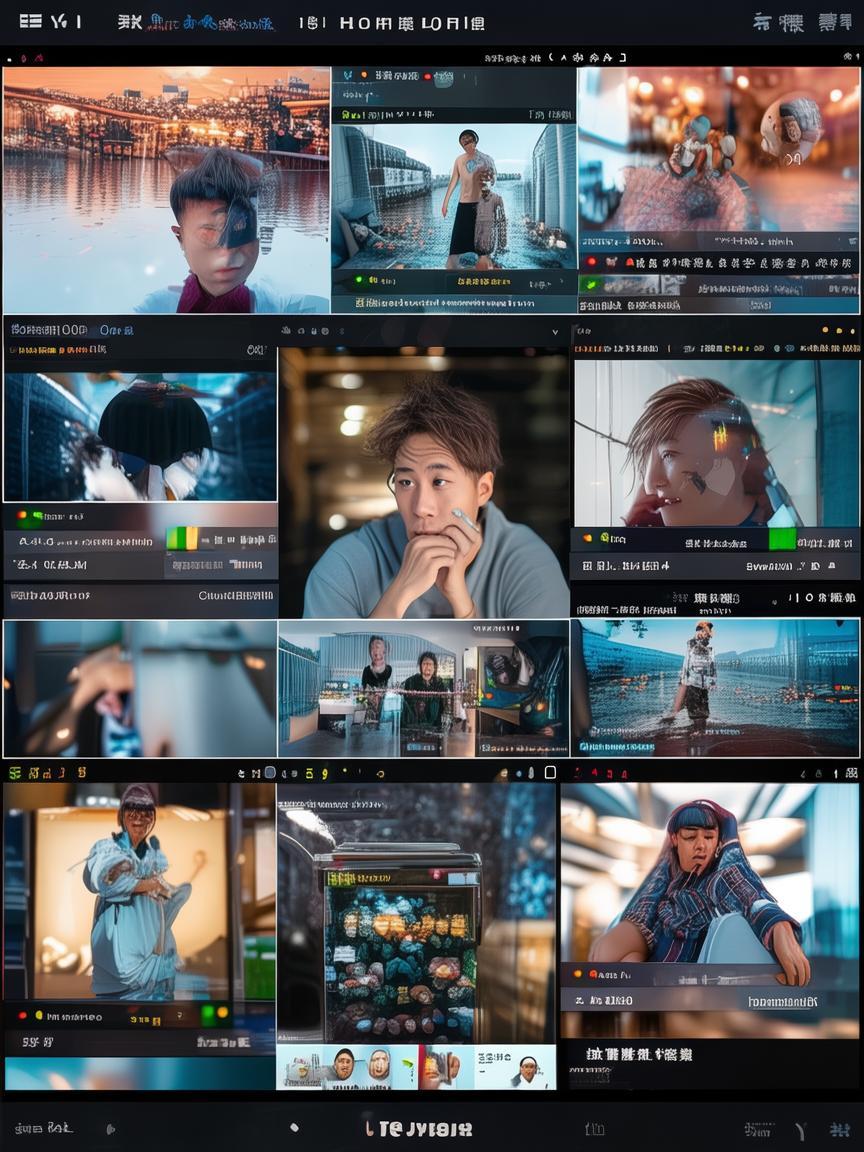Click the bars icon right of the bottom center logo
Screen dimensions: 864x1152
(x=594, y=1129)
